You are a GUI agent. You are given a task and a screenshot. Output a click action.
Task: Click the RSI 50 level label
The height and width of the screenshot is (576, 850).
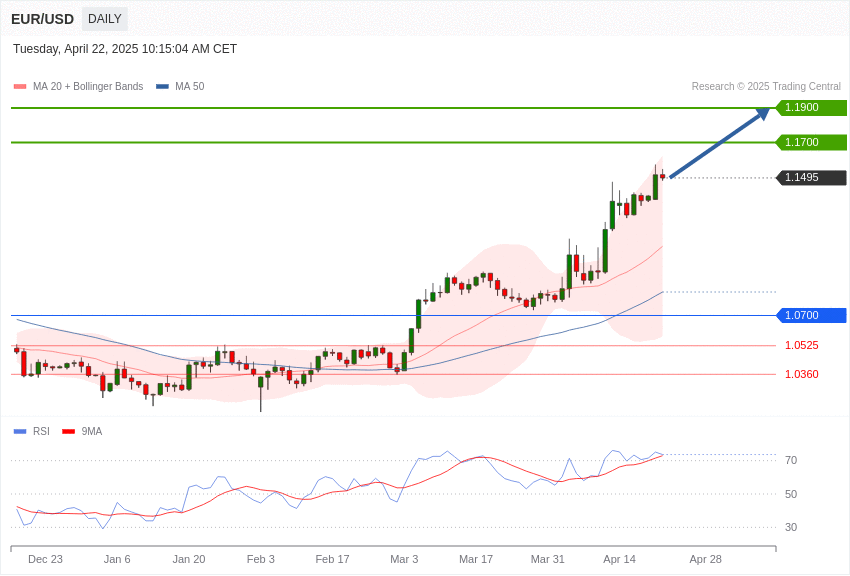click(x=791, y=494)
